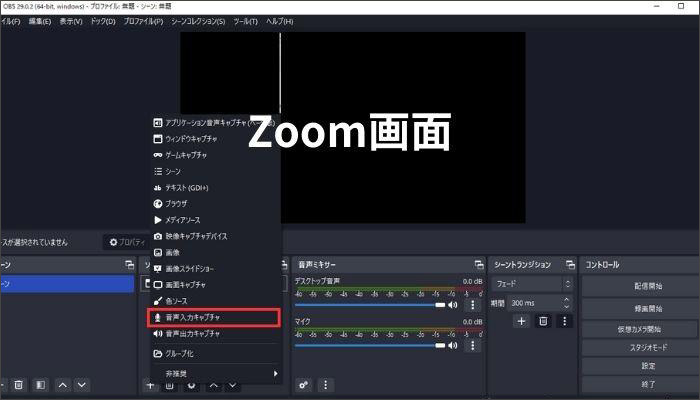Screen dimensions: 700x400
Task: Mute マイク speaker icon
Action: tap(453, 345)
